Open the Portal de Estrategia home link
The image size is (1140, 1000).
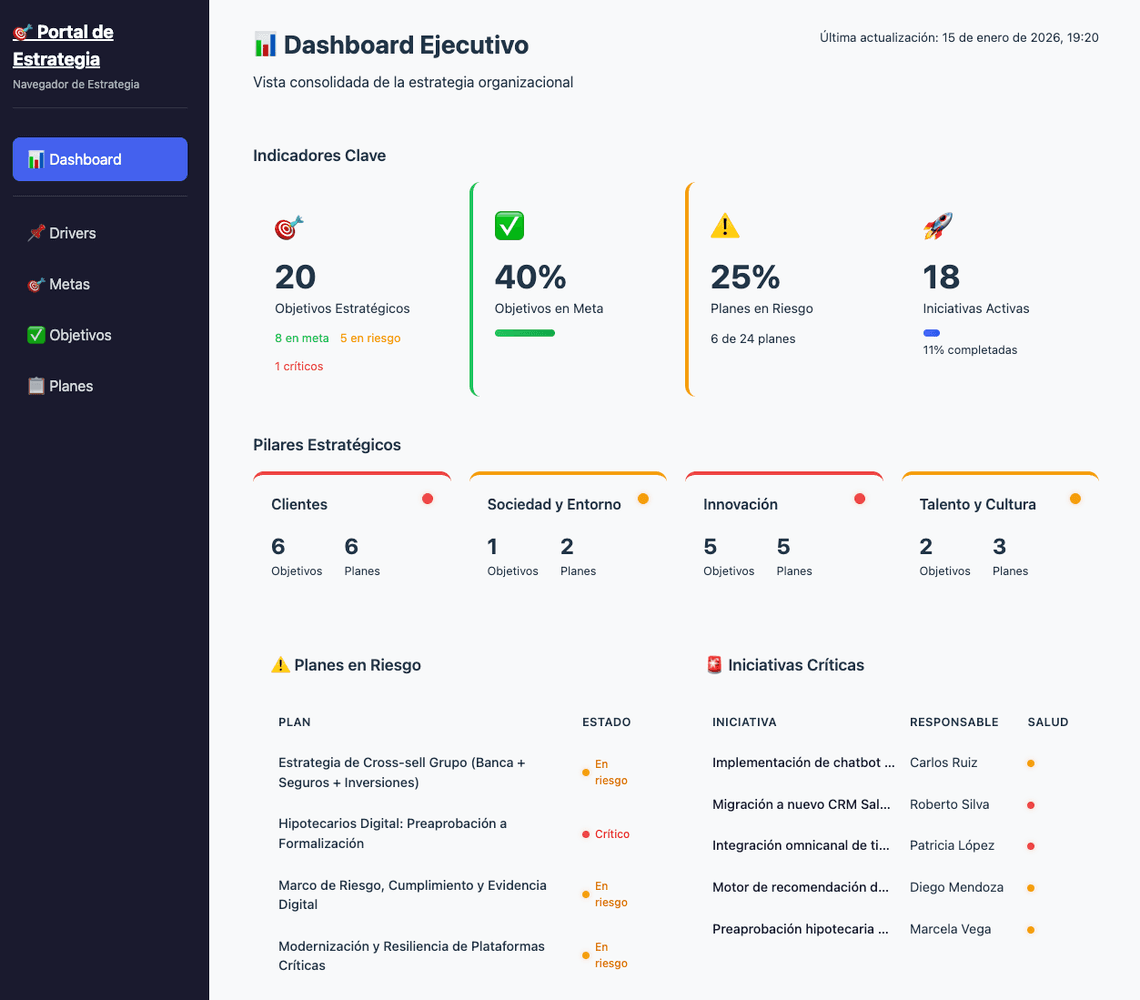[x=63, y=45]
